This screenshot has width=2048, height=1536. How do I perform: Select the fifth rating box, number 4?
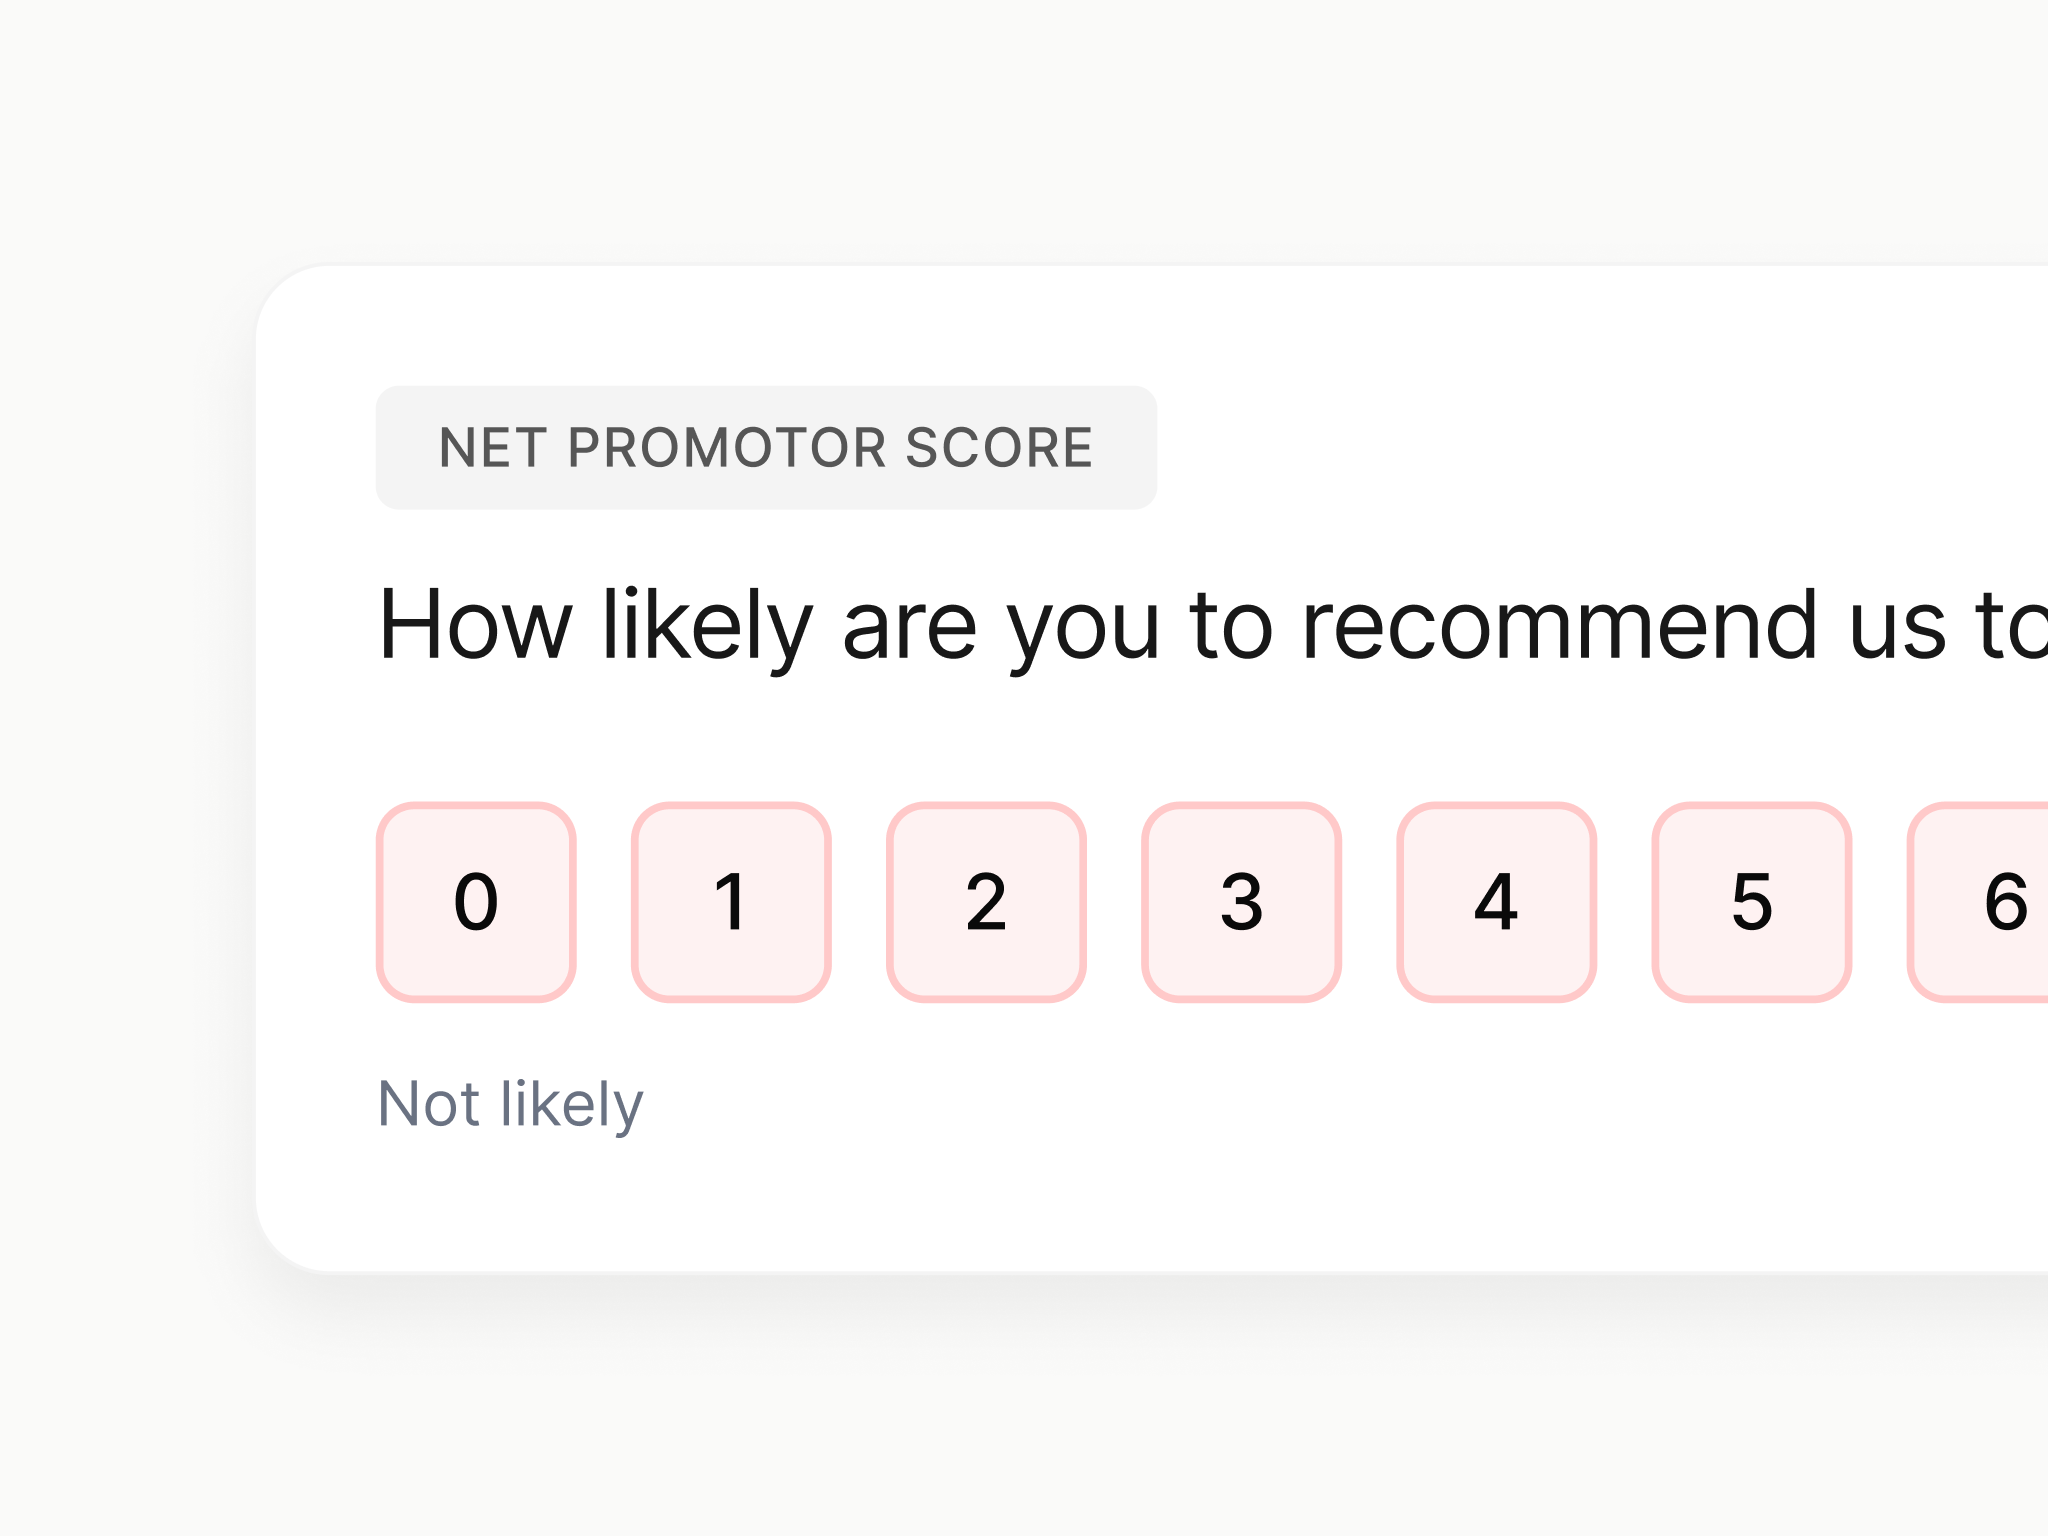coord(1496,902)
